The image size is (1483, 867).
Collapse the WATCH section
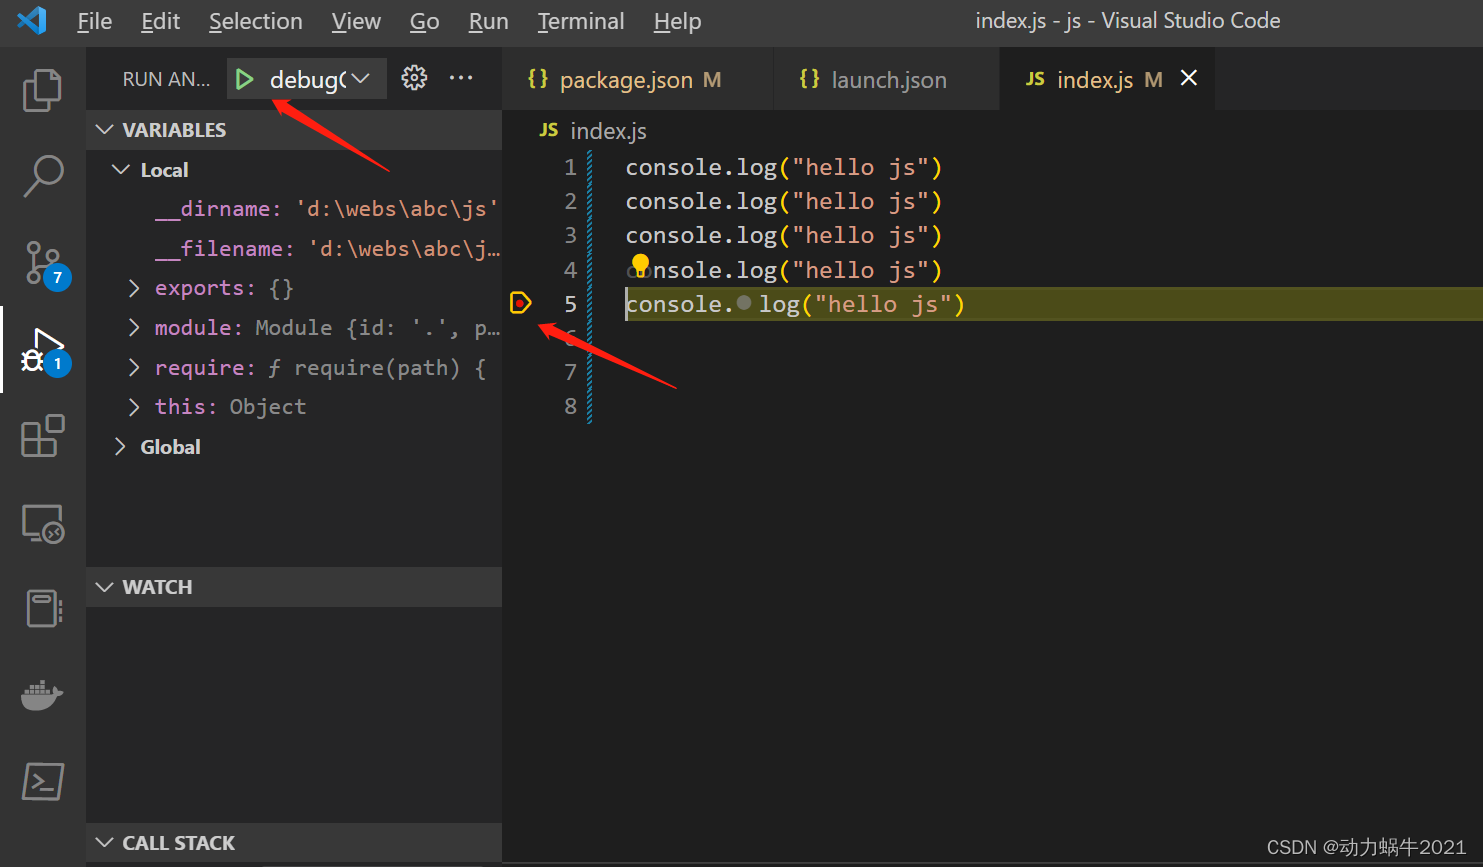click(x=104, y=587)
